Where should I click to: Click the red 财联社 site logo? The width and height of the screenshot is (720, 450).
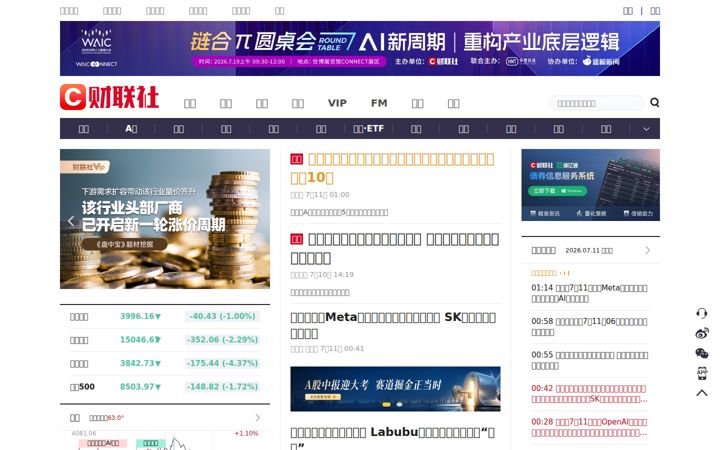pyautogui.click(x=109, y=97)
